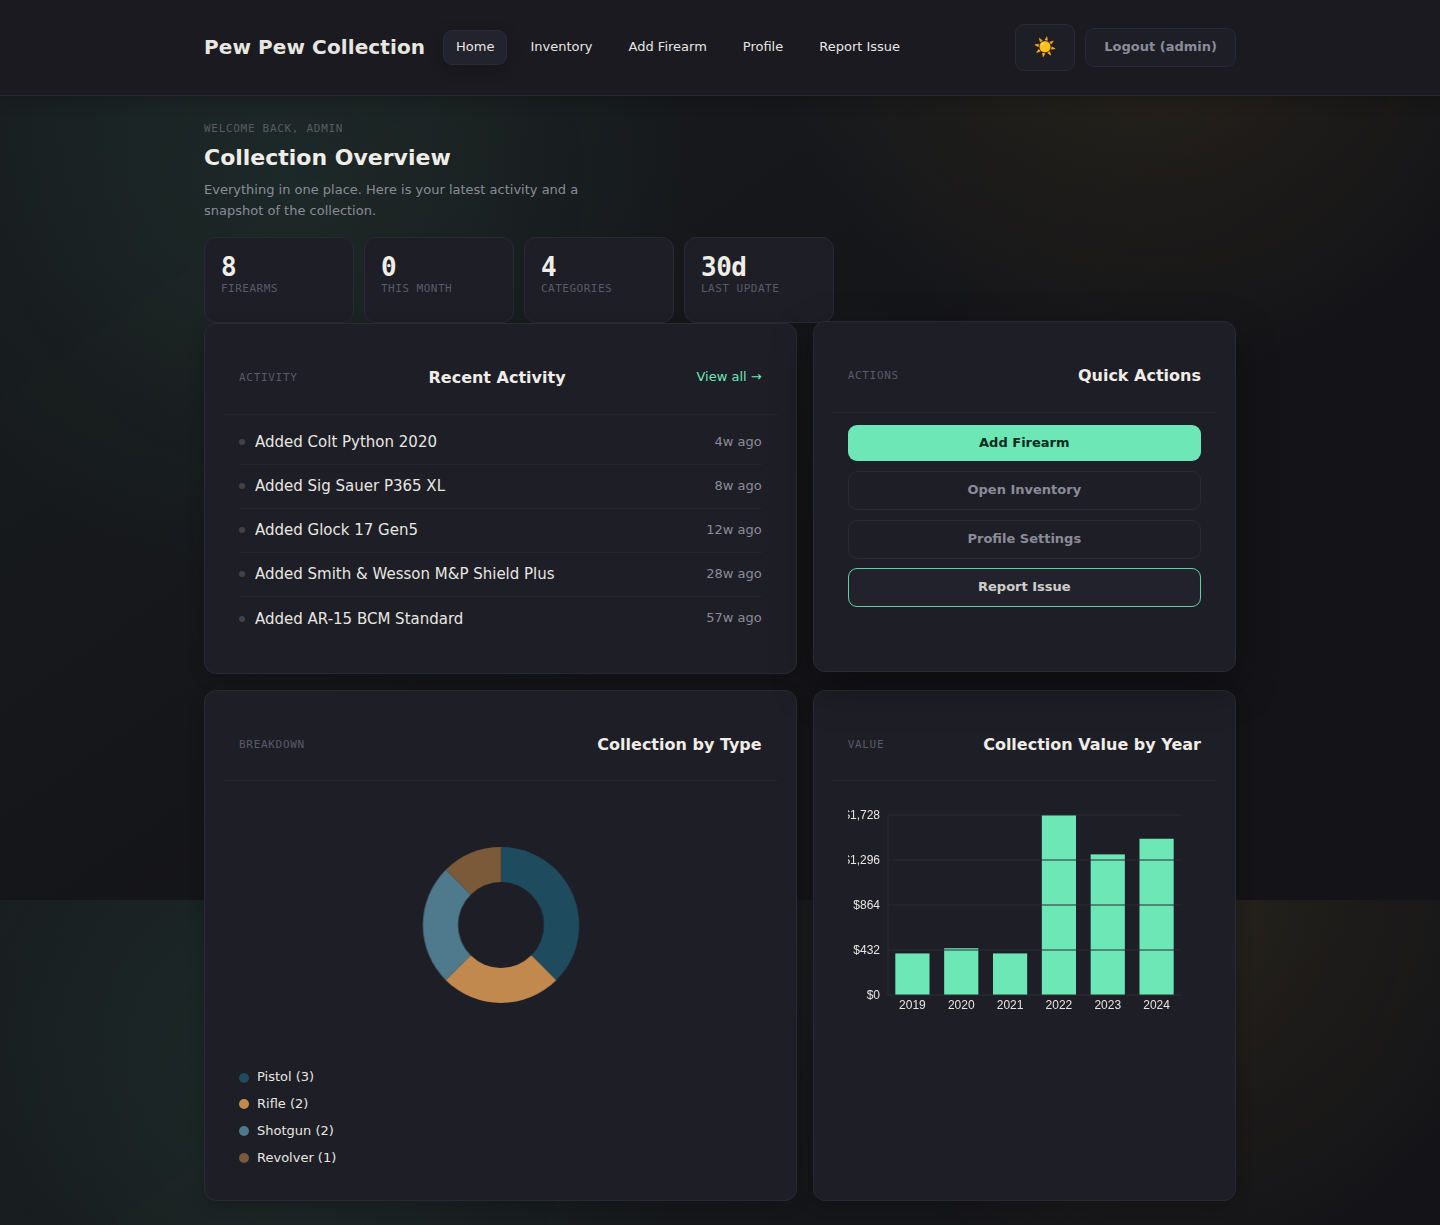
Task: Open Profile Settings from Quick Actions
Action: [x=1023, y=538]
